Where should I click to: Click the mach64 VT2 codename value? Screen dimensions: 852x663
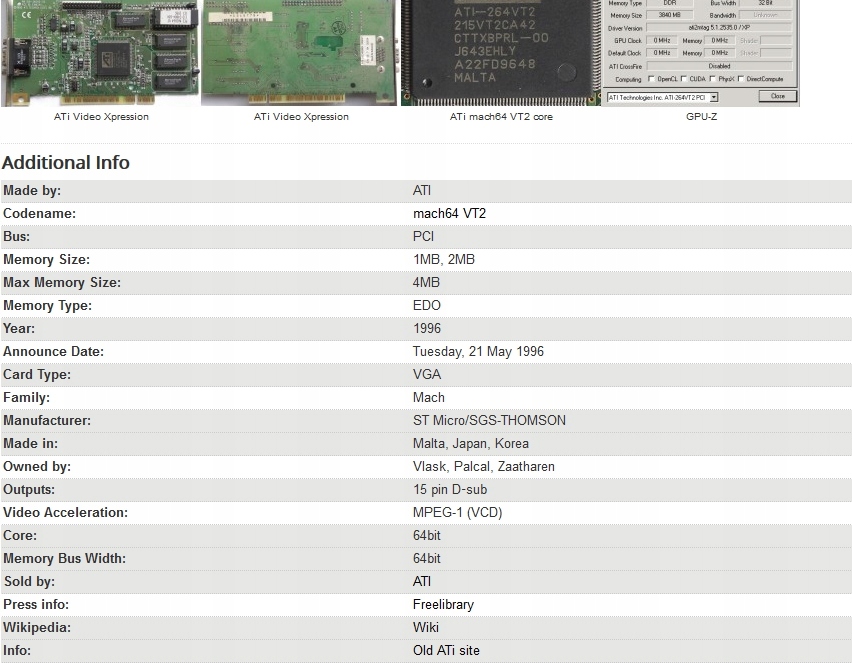click(x=449, y=214)
